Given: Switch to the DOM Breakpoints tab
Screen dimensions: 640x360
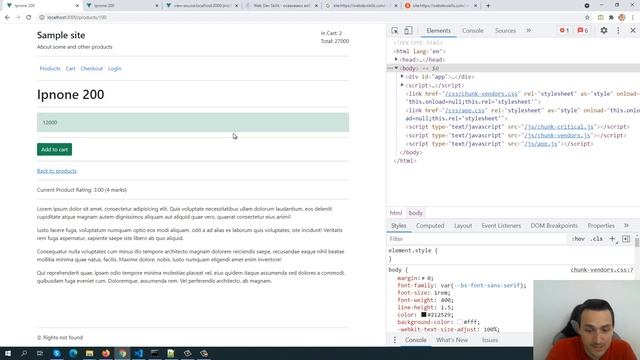Looking at the screenshot, I should pyautogui.click(x=554, y=226).
